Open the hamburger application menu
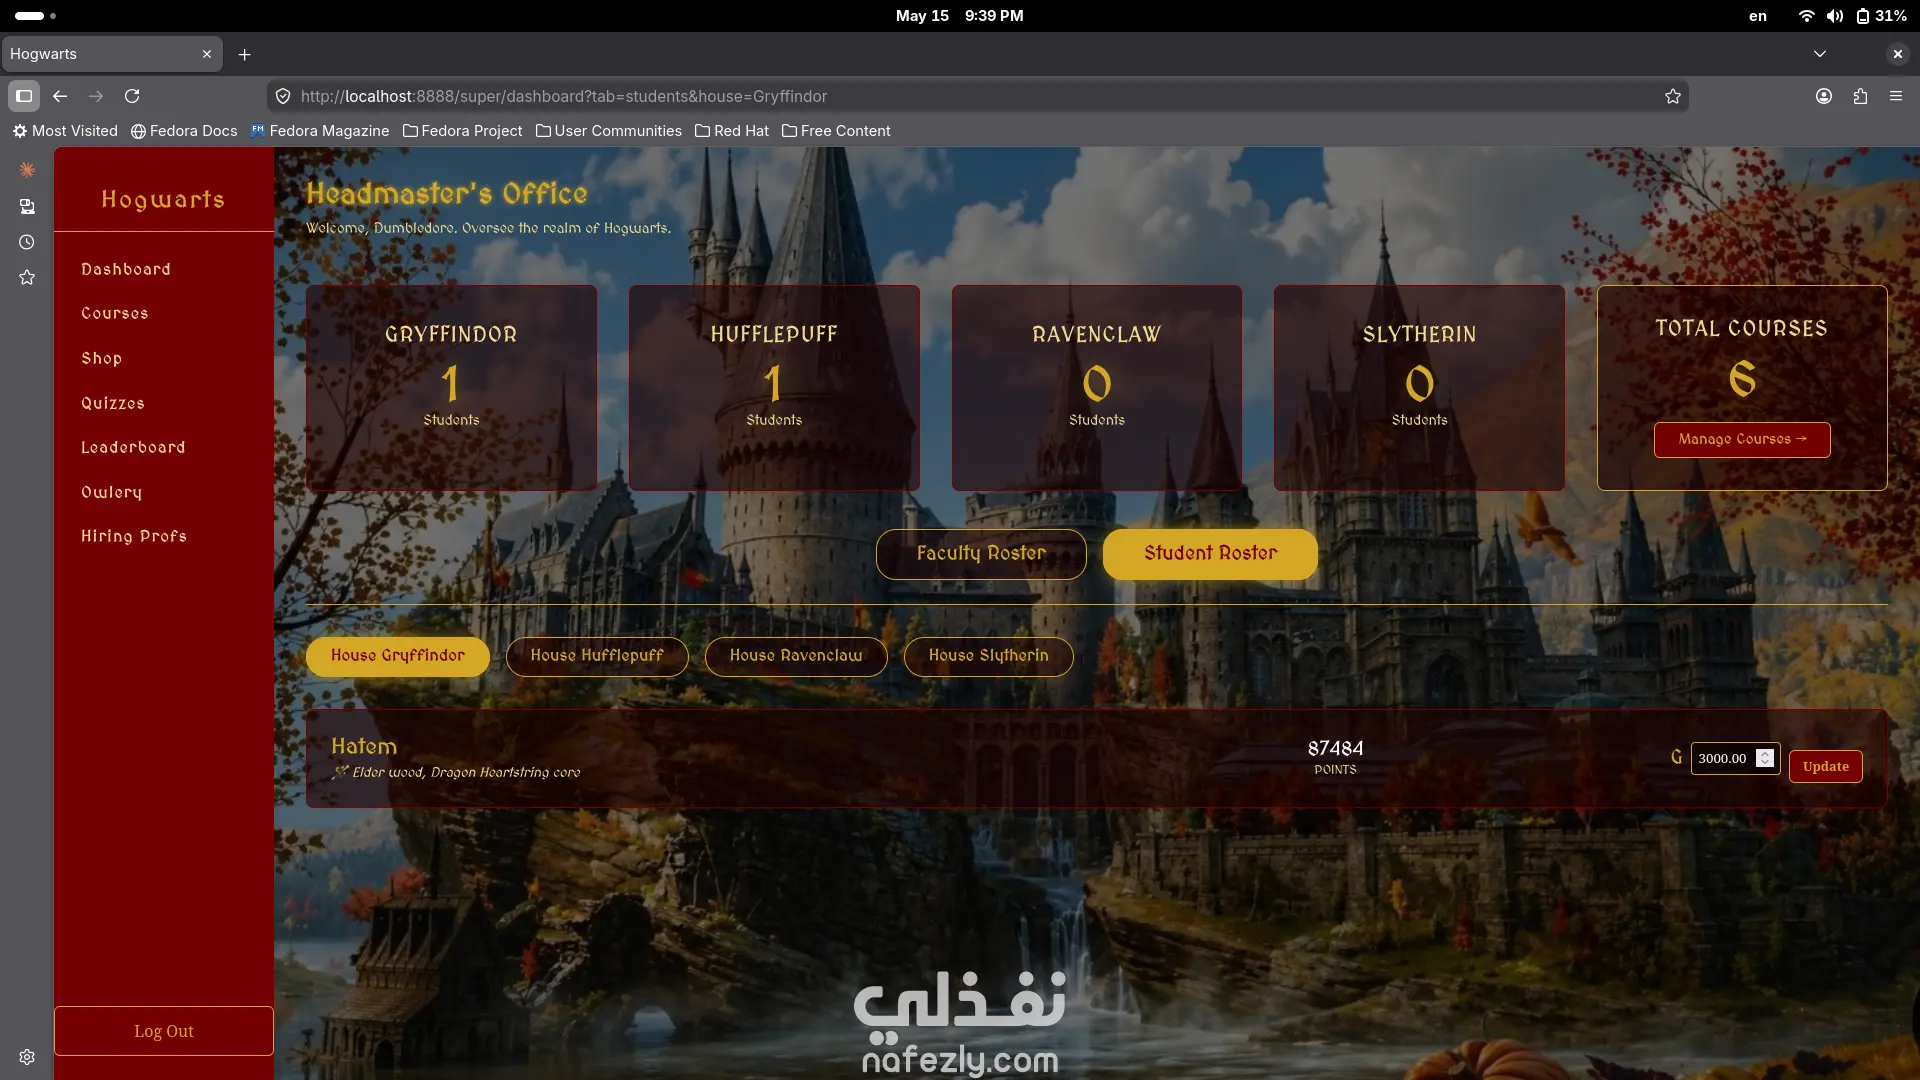 click(x=1896, y=96)
